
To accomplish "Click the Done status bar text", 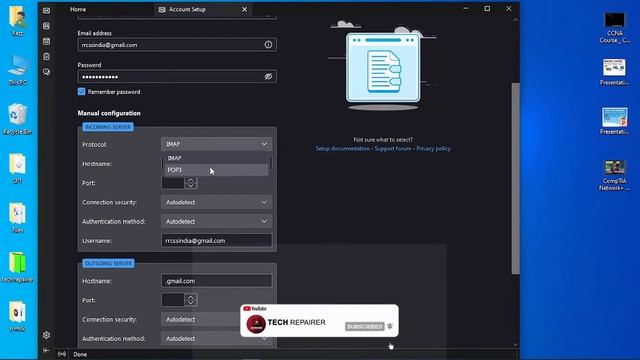I will [80, 354].
